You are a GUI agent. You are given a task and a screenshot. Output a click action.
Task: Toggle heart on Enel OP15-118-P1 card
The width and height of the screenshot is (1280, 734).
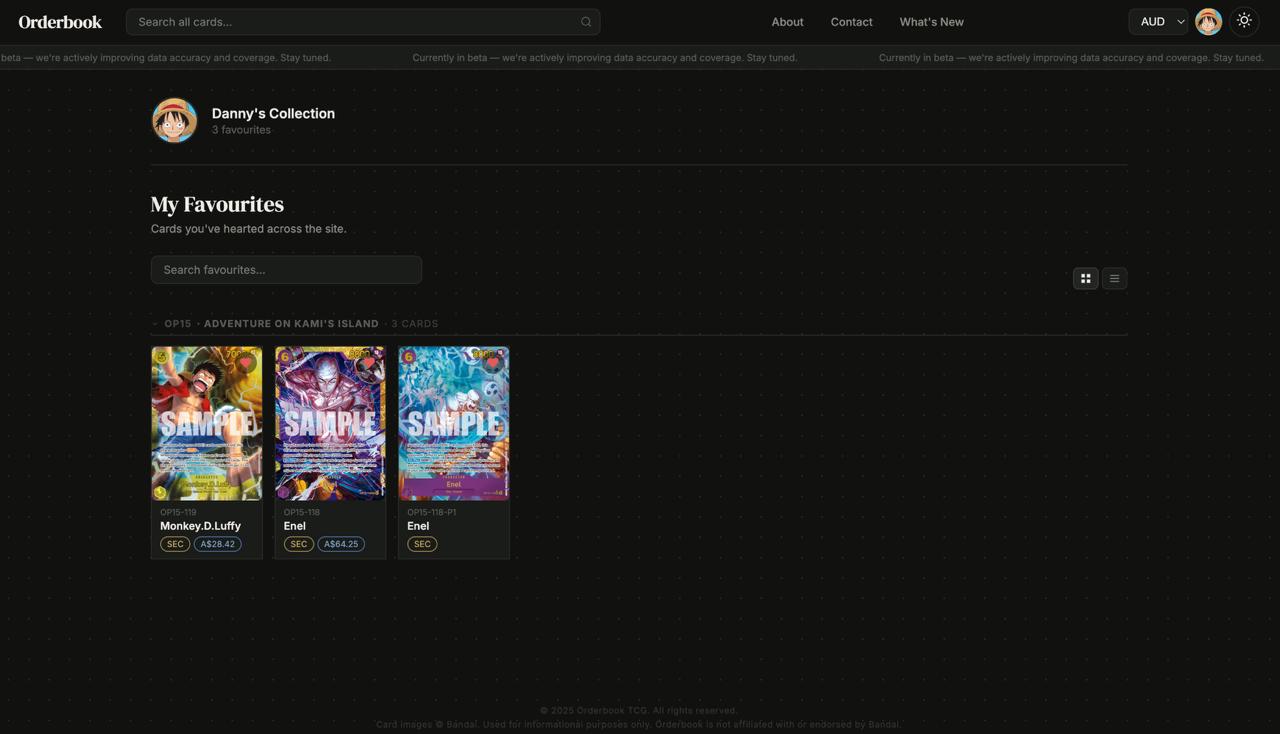(493, 363)
